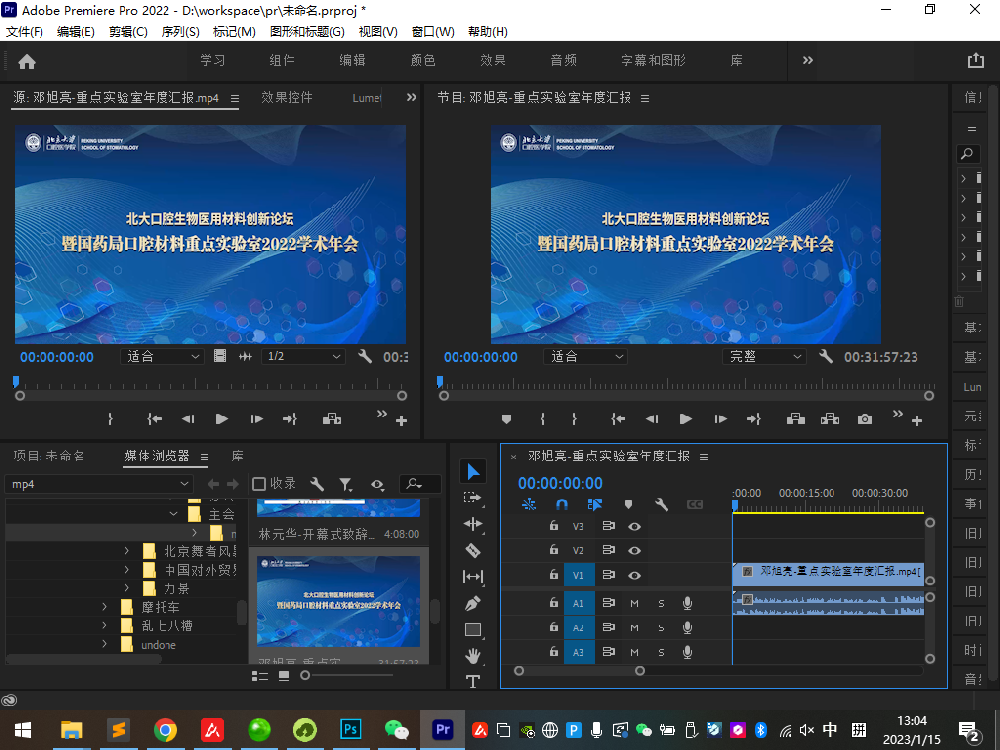Toggle V3 track output eye

point(634,526)
